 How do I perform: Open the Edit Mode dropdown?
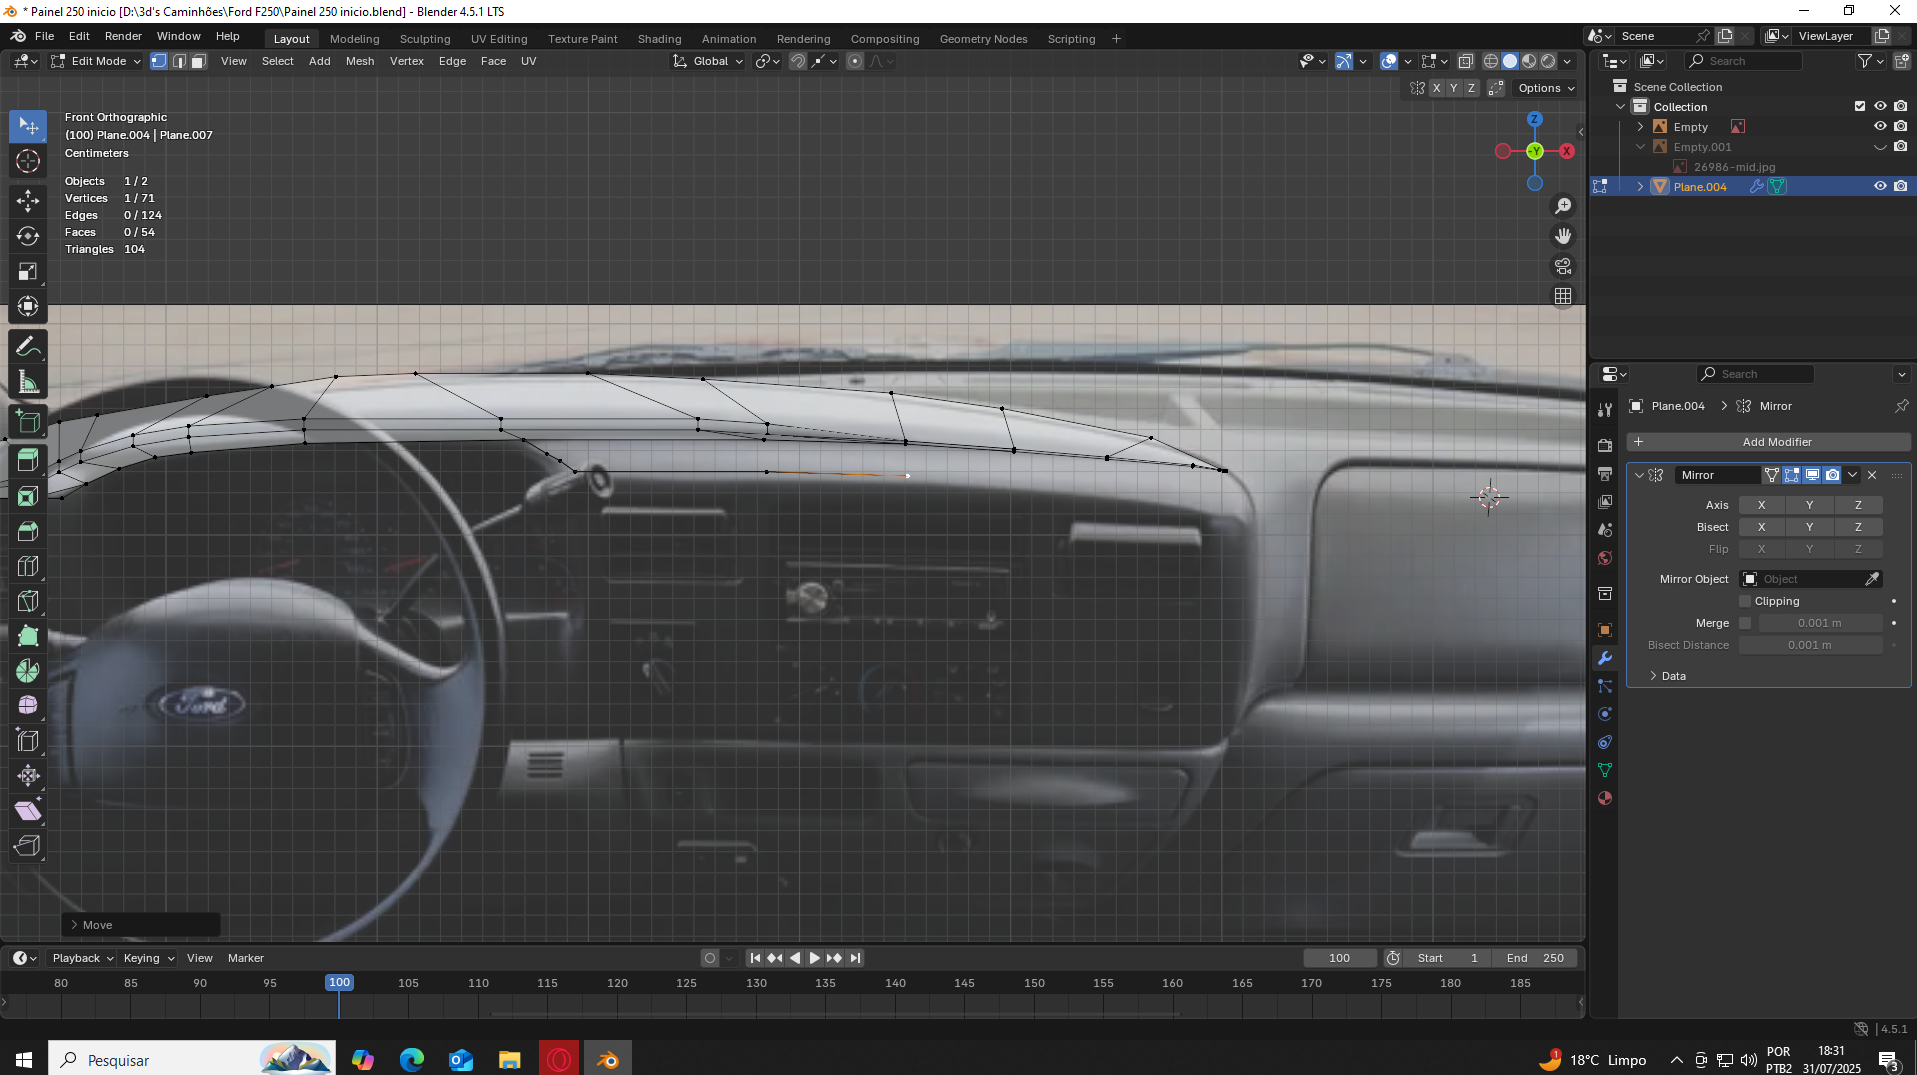pos(96,61)
